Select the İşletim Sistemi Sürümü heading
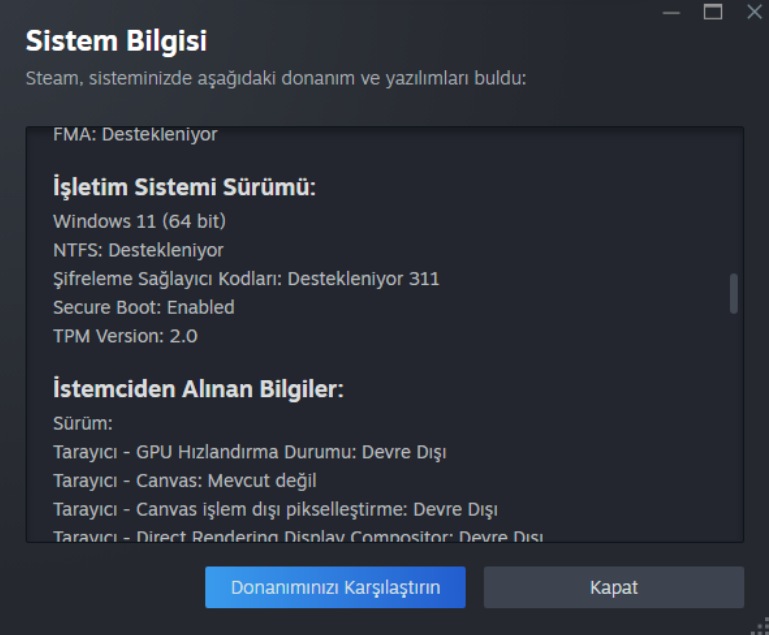 [x=184, y=187]
